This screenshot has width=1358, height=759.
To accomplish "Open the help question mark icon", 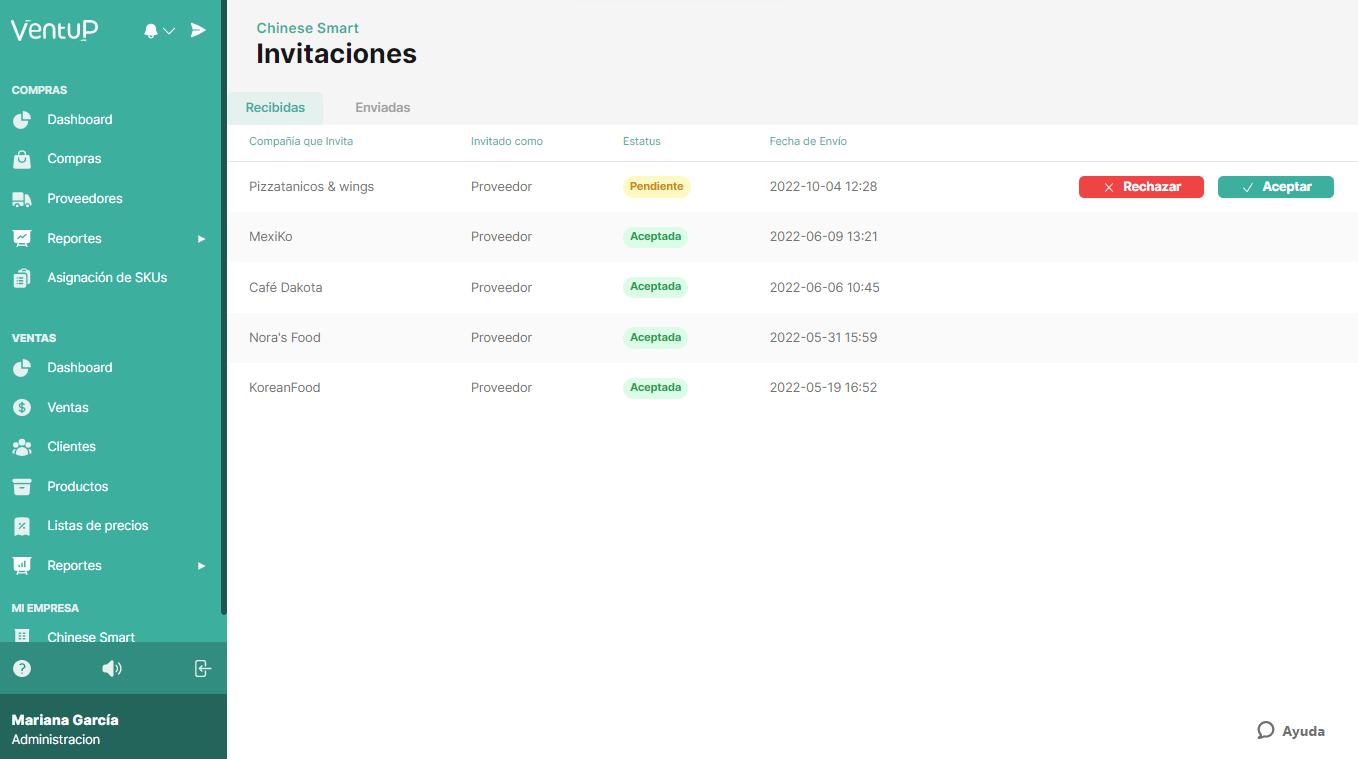I will [x=22, y=669].
